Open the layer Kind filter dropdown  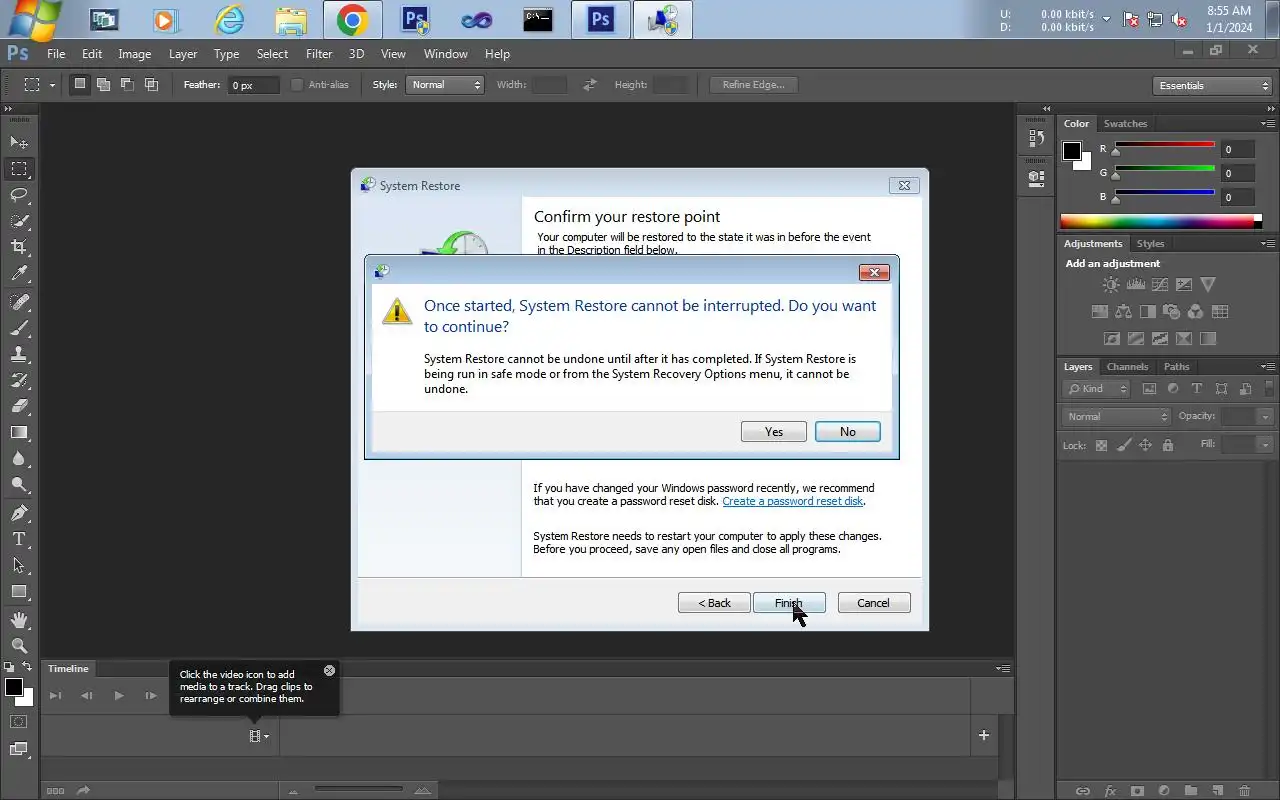(1097, 389)
